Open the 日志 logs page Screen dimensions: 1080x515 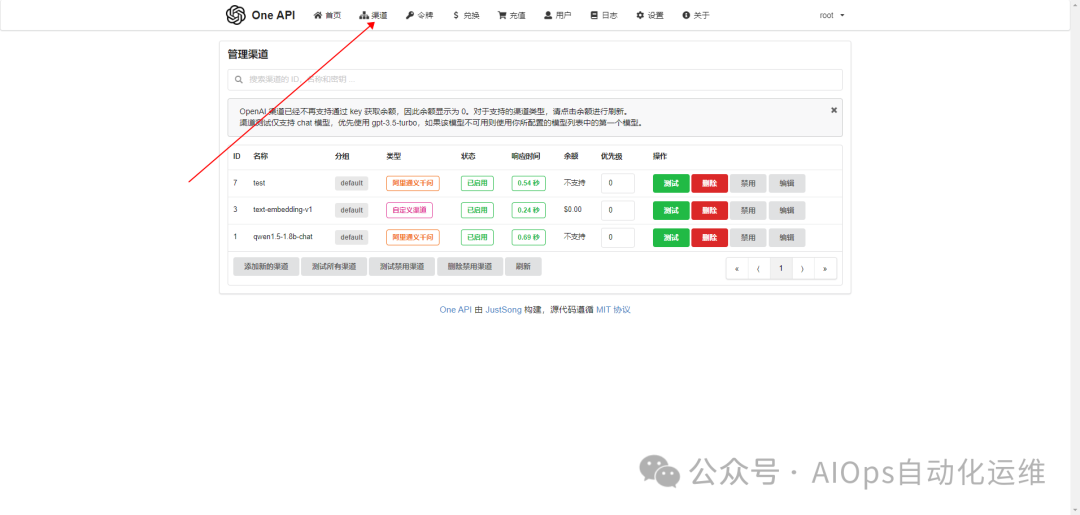click(x=604, y=15)
